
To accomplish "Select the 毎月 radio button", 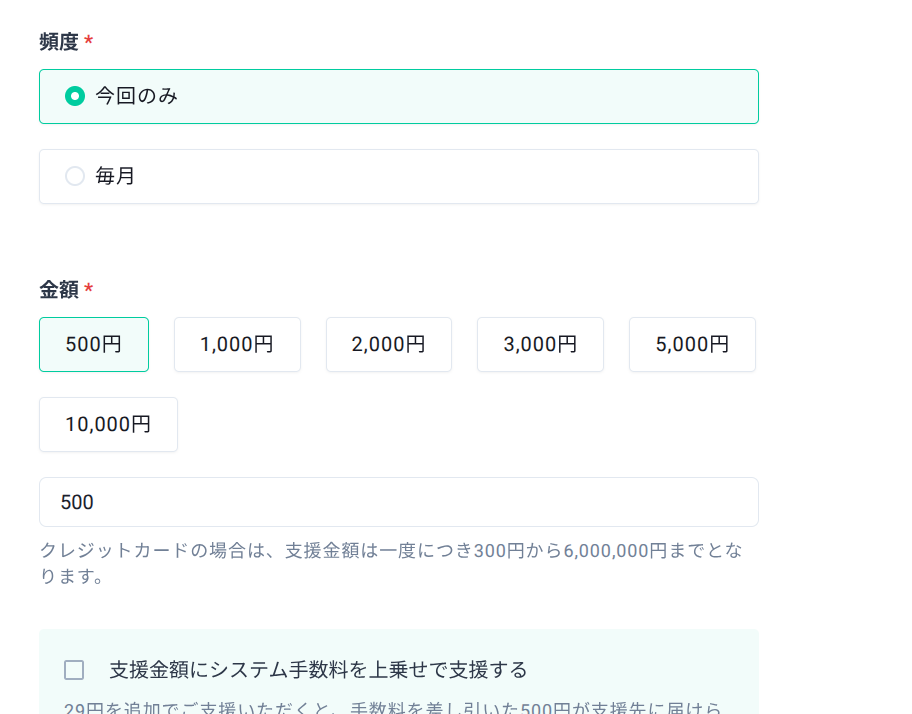I will click(74, 176).
